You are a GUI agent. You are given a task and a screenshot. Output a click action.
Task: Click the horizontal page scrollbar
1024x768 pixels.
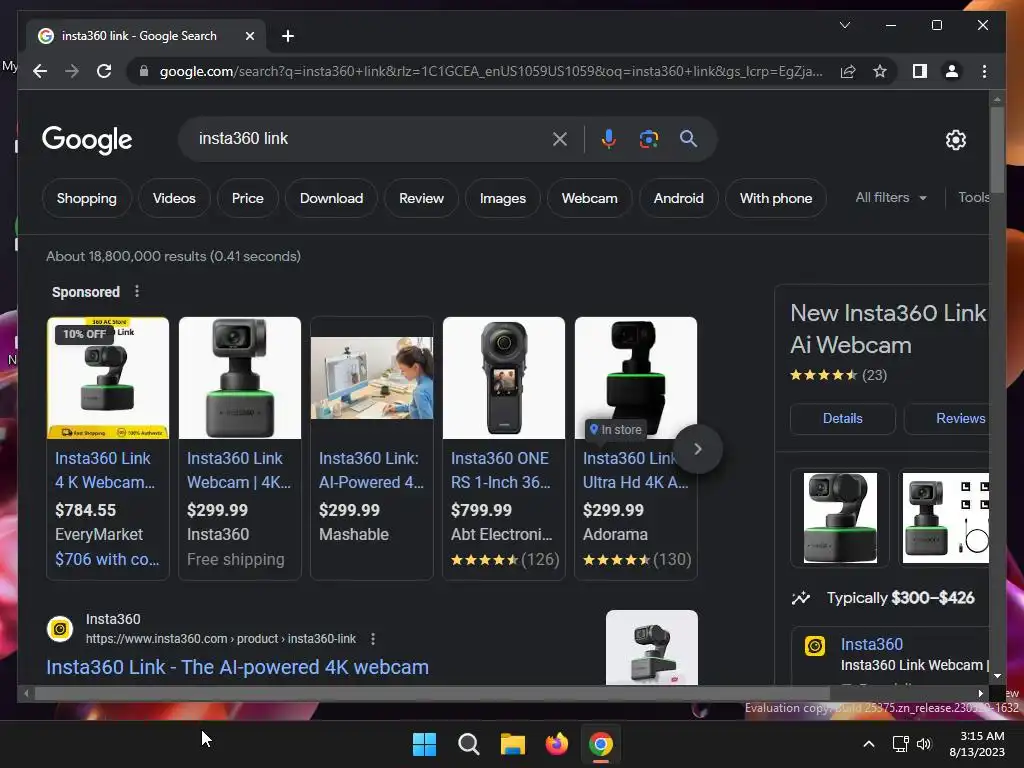[432, 693]
